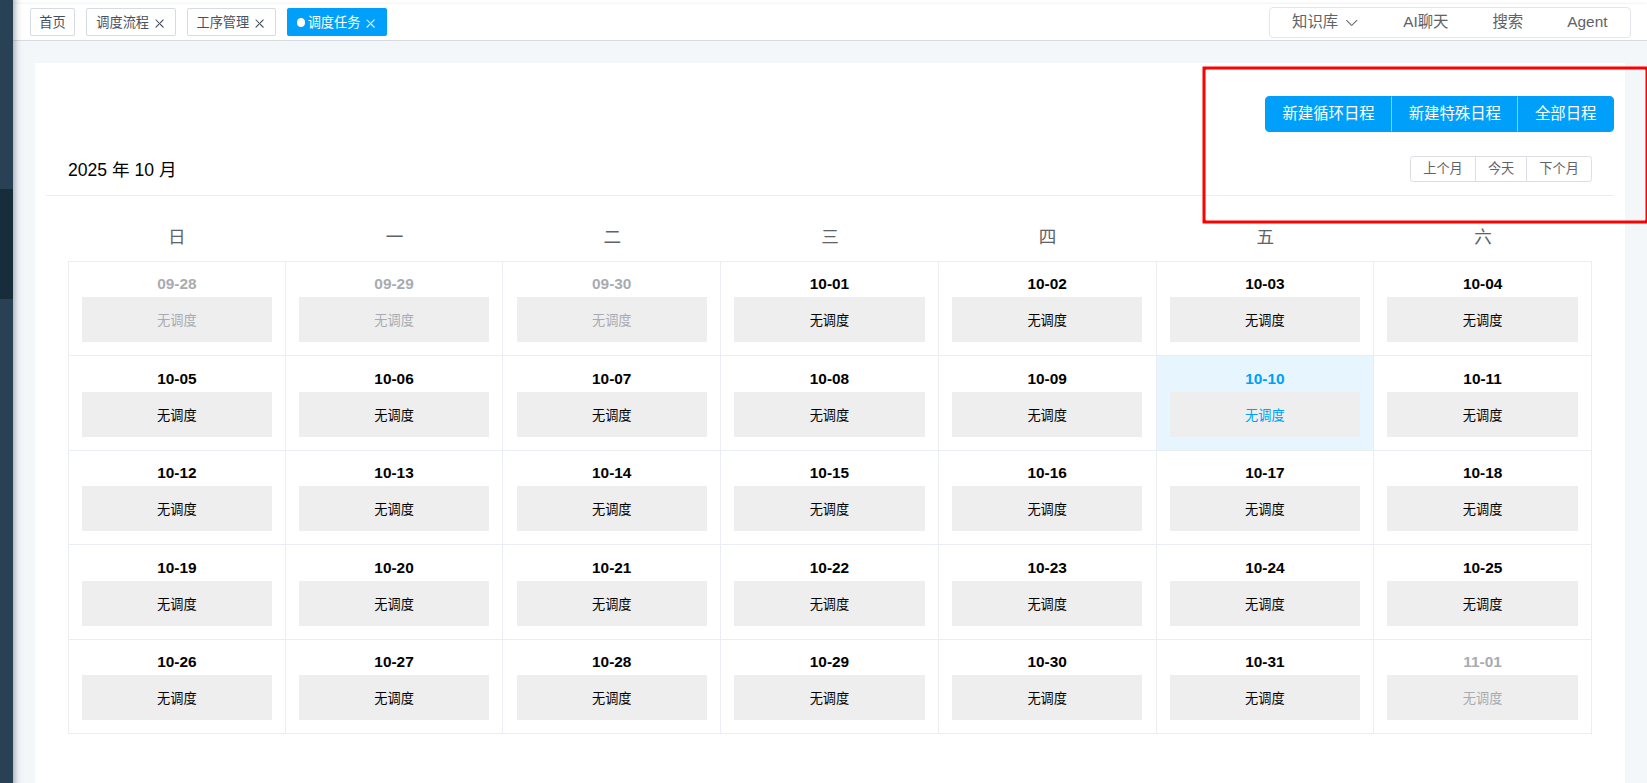This screenshot has width=1647, height=783.
Task: Show 全部日程 list
Action: pos(1565,114)
